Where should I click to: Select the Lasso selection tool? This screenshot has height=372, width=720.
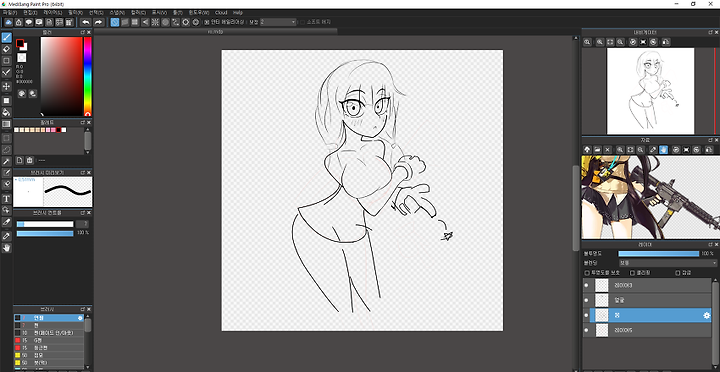(x=6, y=149)
